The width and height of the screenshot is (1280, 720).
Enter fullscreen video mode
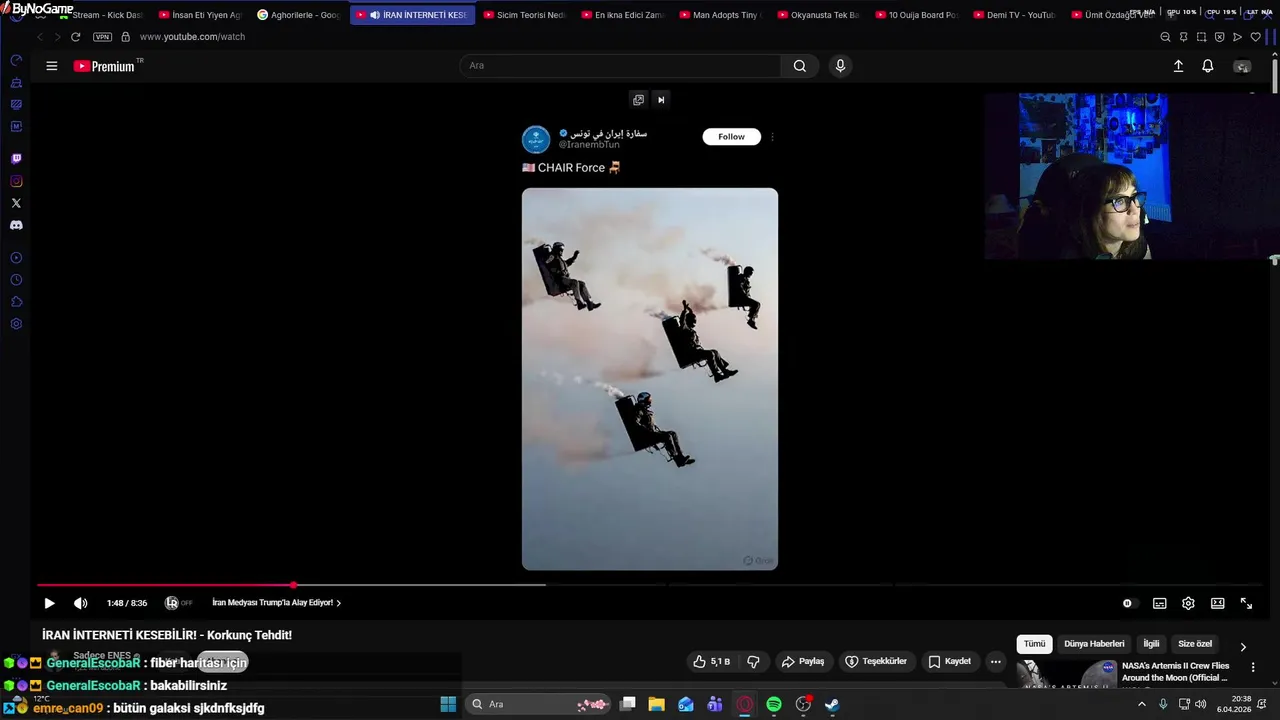click(x=1246, y=603)
